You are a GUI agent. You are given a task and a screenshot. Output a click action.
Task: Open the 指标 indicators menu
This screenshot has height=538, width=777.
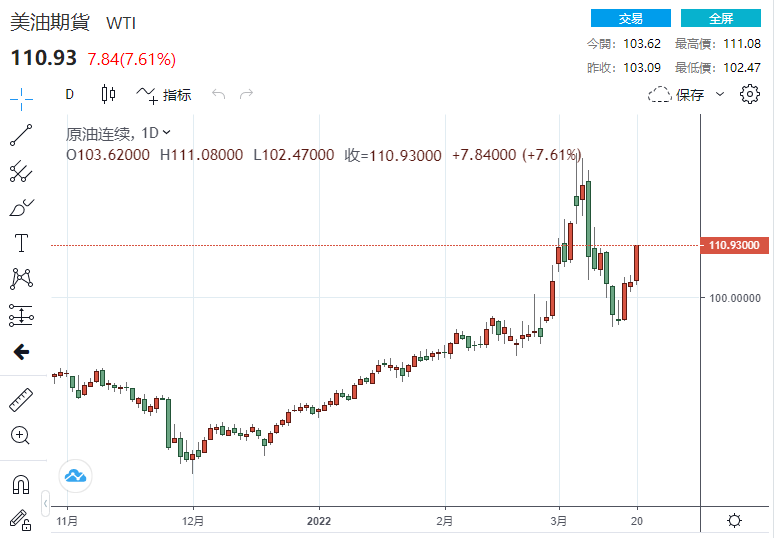(x=165, y=95)
